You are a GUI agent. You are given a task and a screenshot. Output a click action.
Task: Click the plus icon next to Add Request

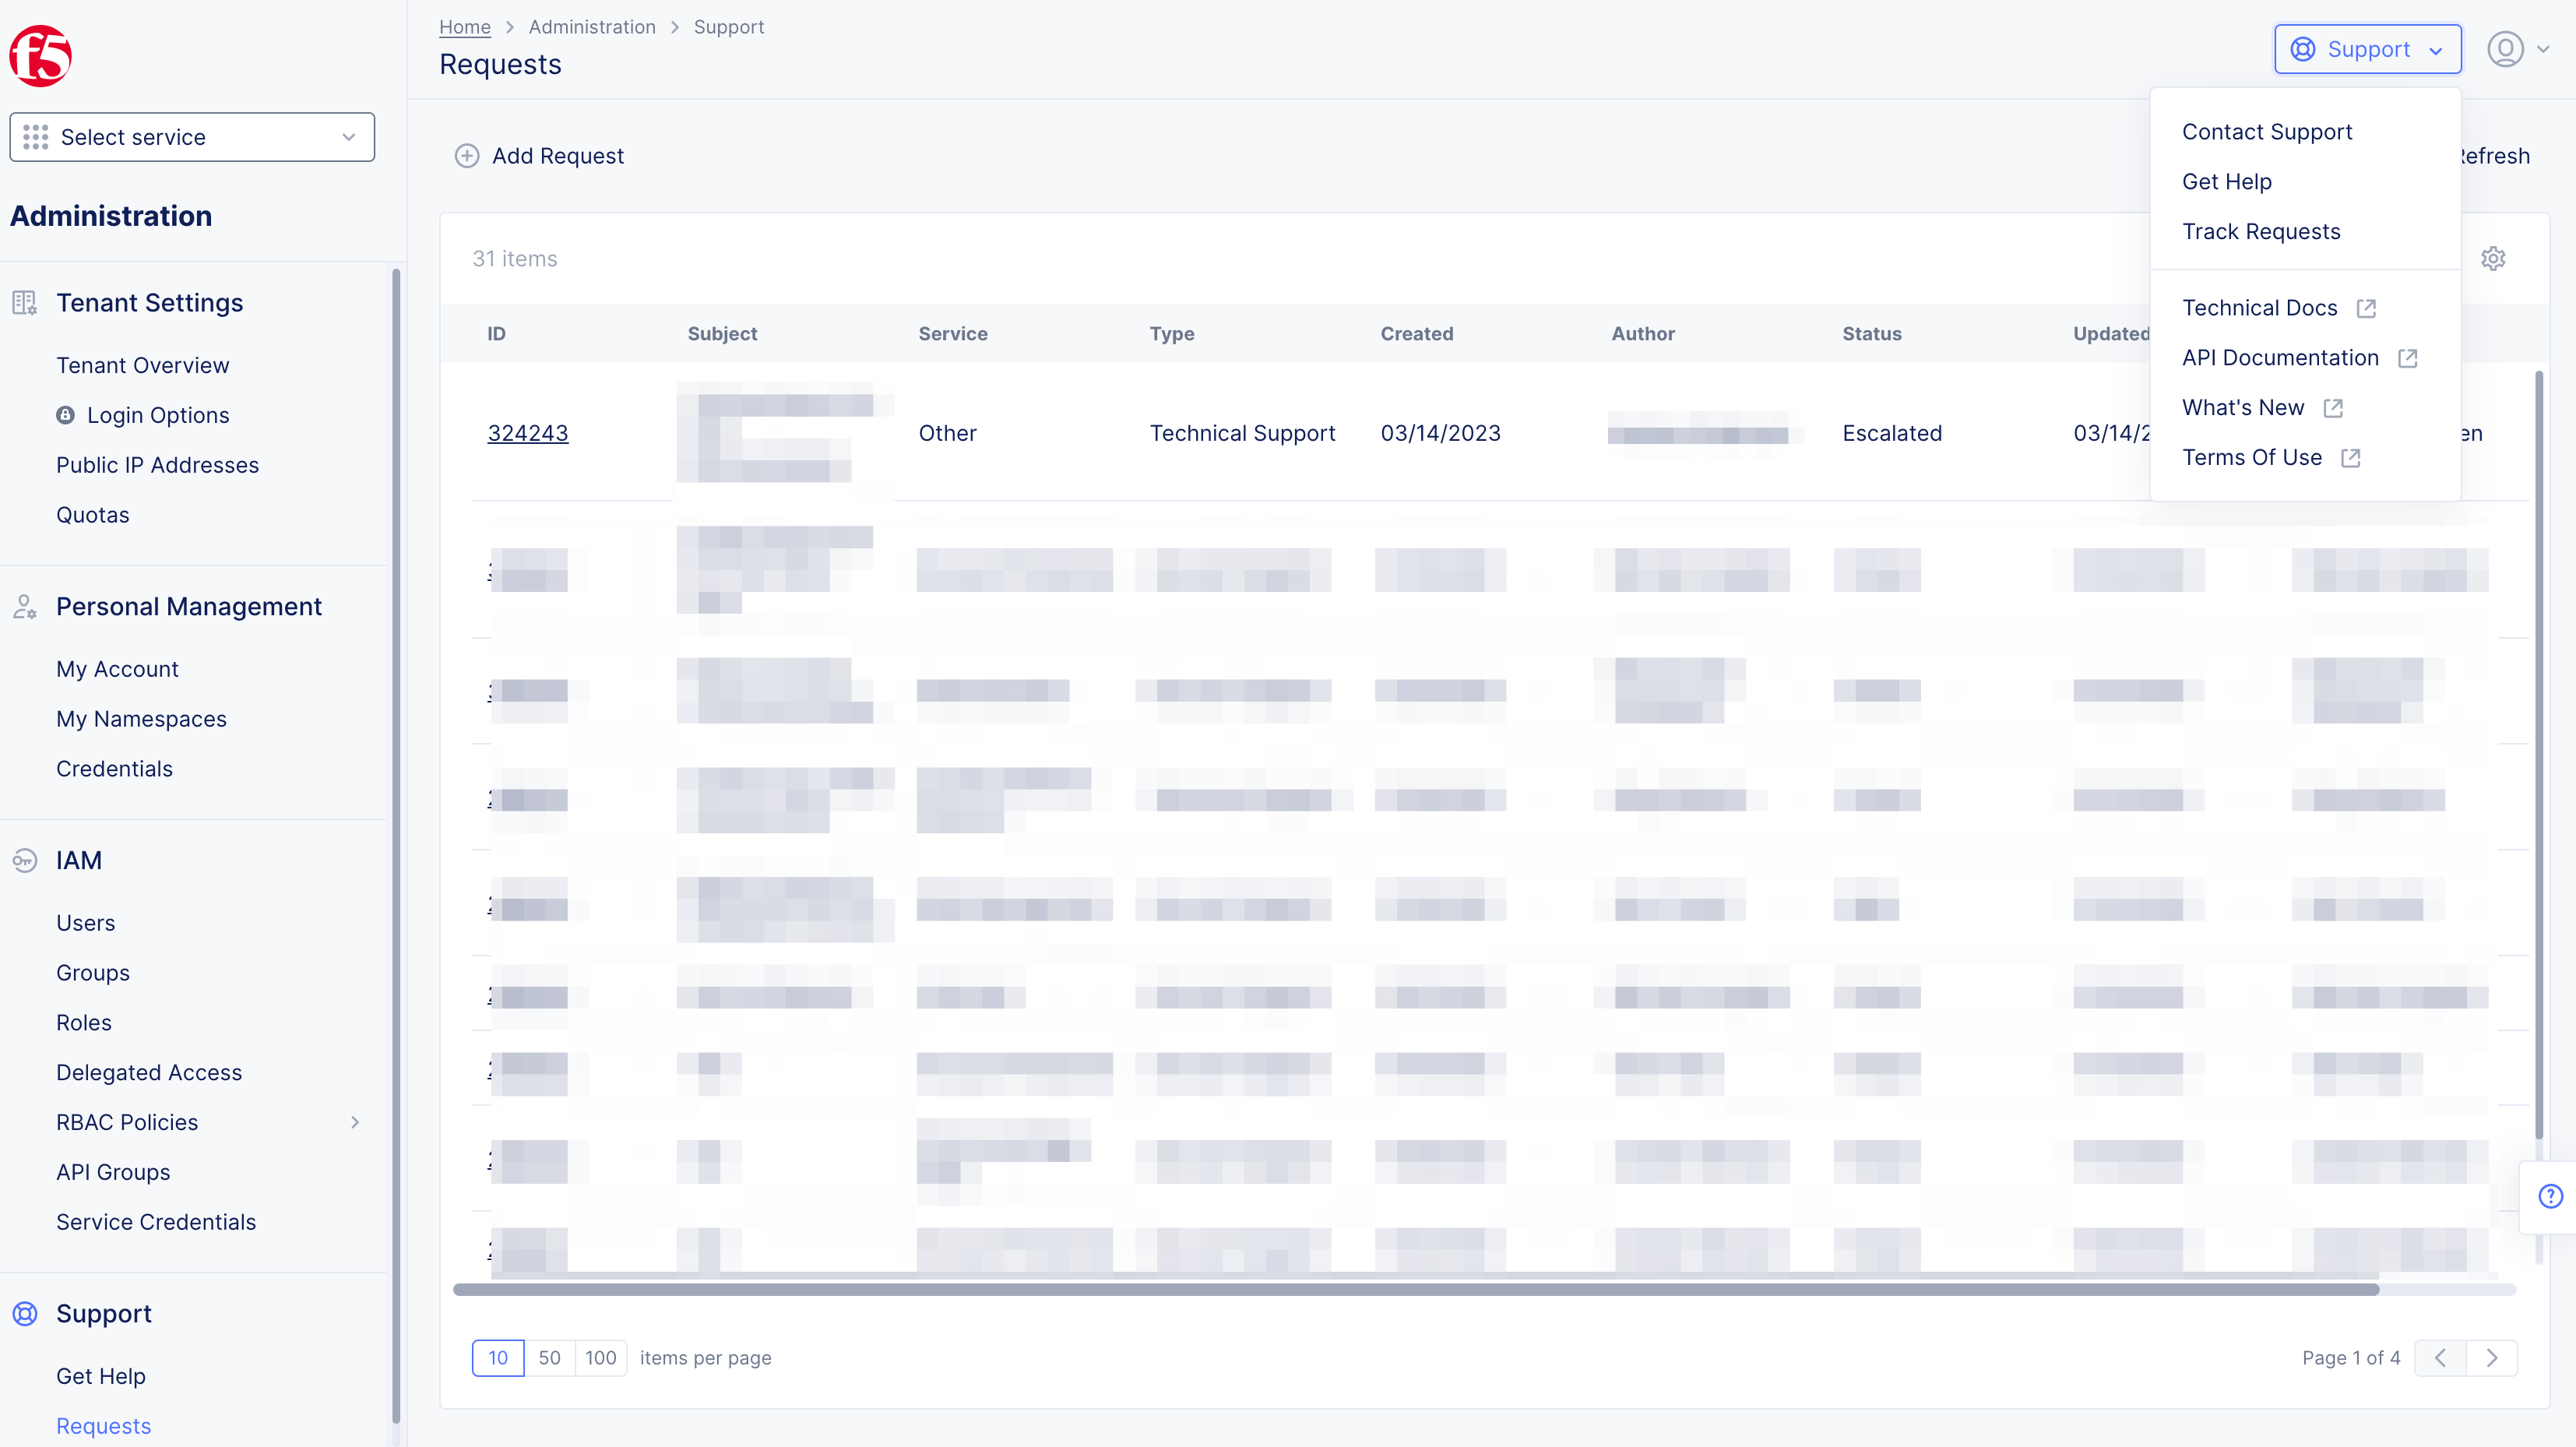tap(467, 156)
